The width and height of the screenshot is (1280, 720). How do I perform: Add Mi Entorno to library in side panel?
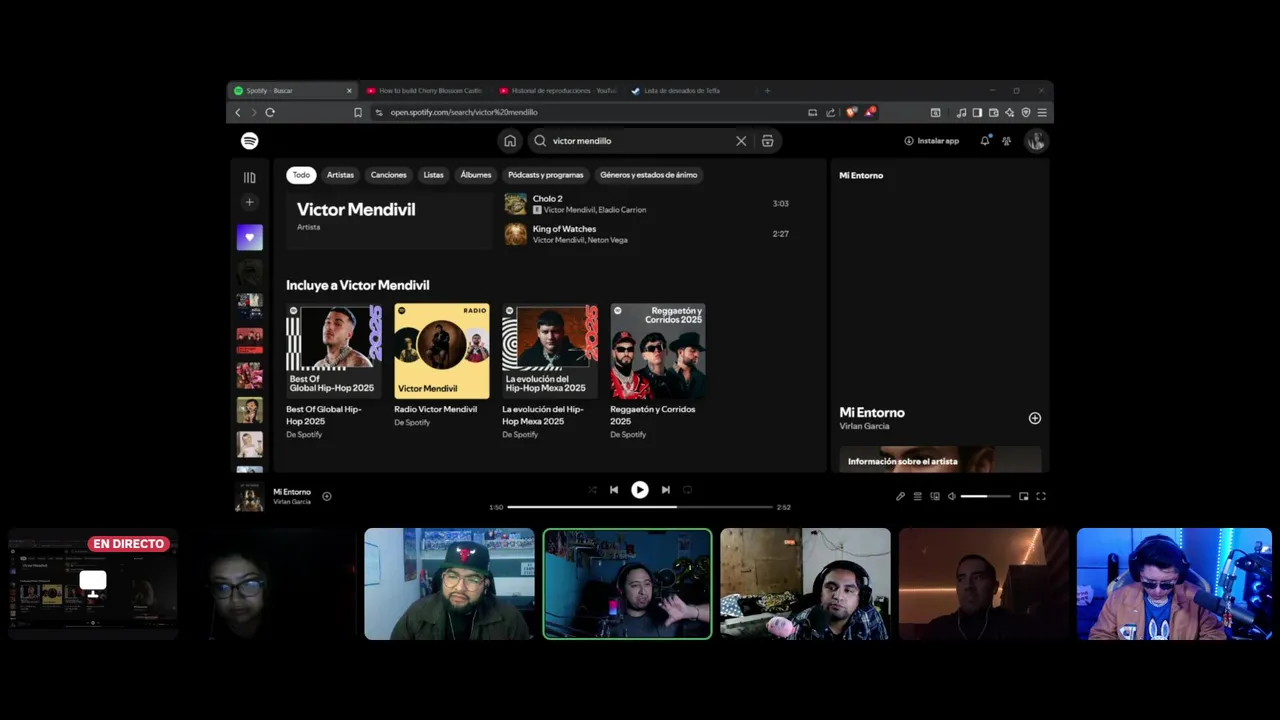tap(1035, 418)
